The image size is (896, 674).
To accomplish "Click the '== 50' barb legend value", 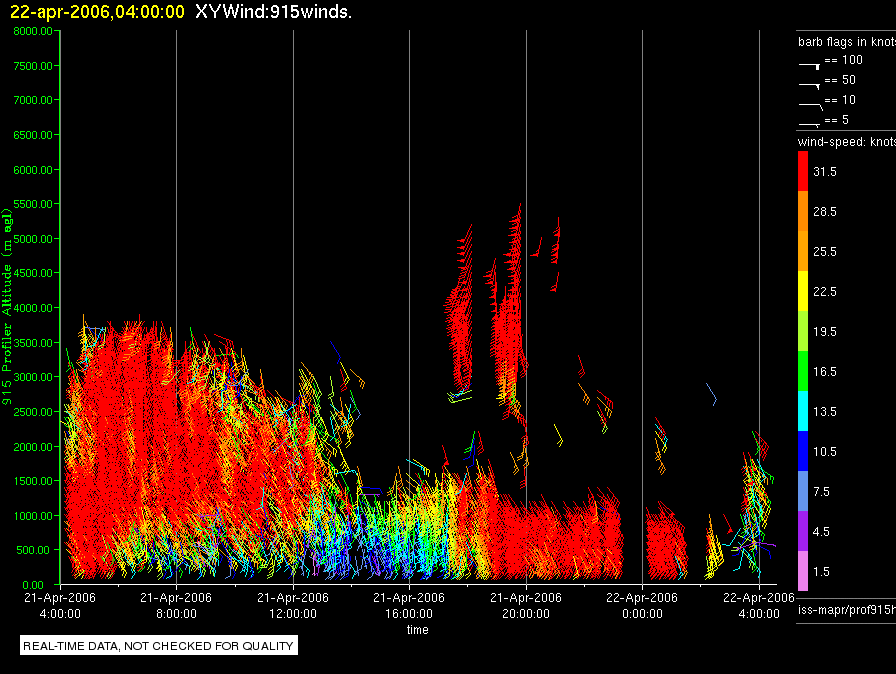I will (x=840, y=80).
